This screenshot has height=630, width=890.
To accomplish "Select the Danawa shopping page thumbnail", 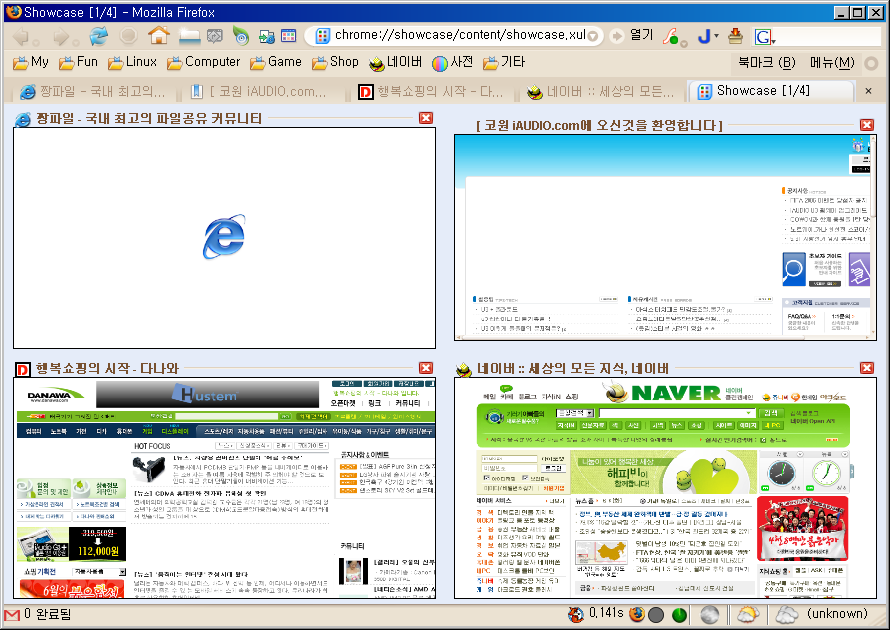I will coord(224,488).
